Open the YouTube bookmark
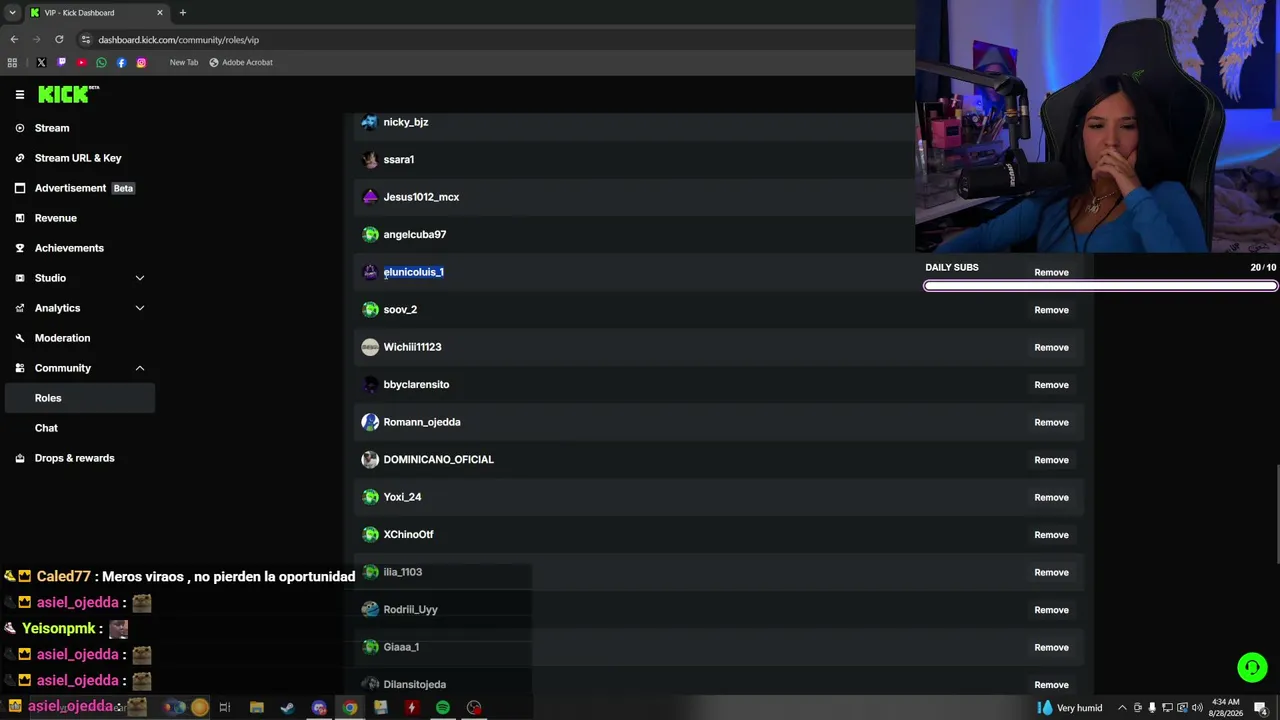The image size is (1280, 720). (x=81, y=63)
